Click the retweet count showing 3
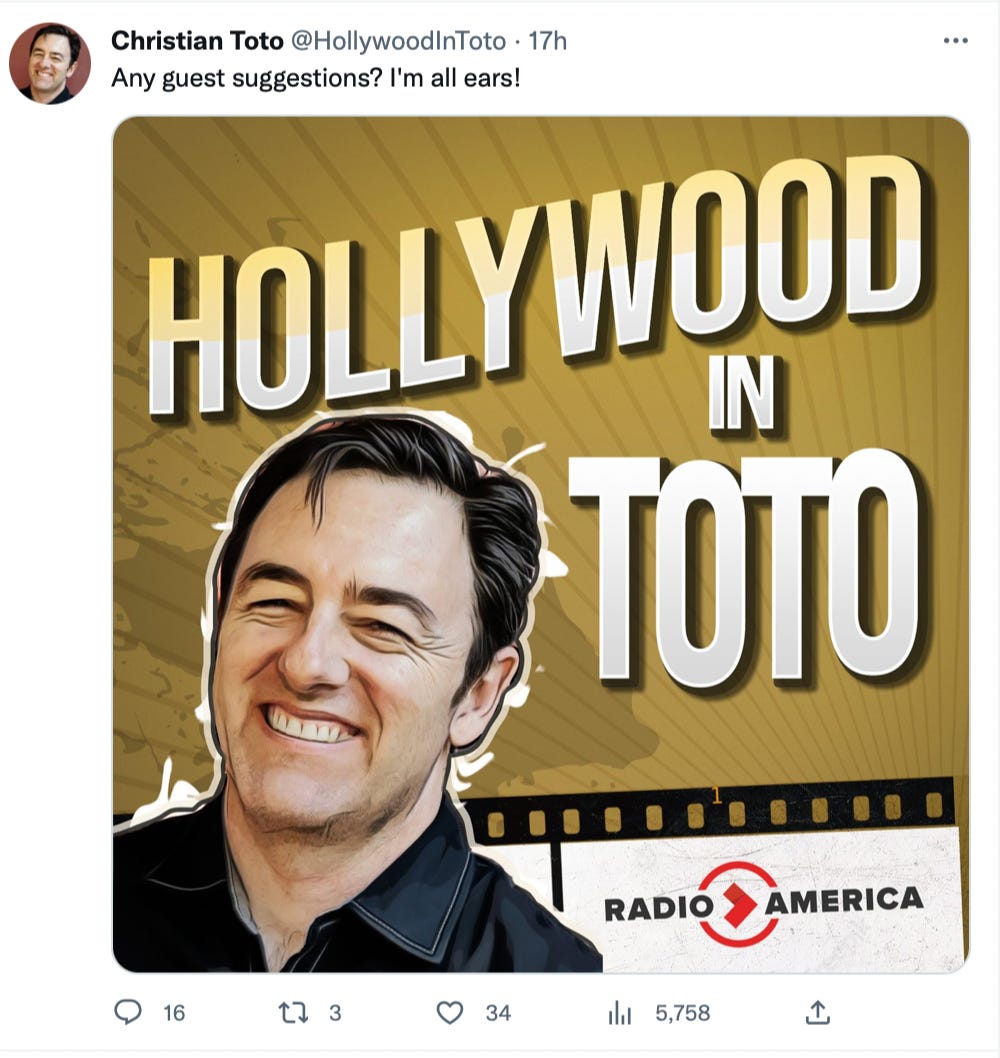This screenshot has height=1058, width=1000. pyautogui.click(x=335, y=1013)
